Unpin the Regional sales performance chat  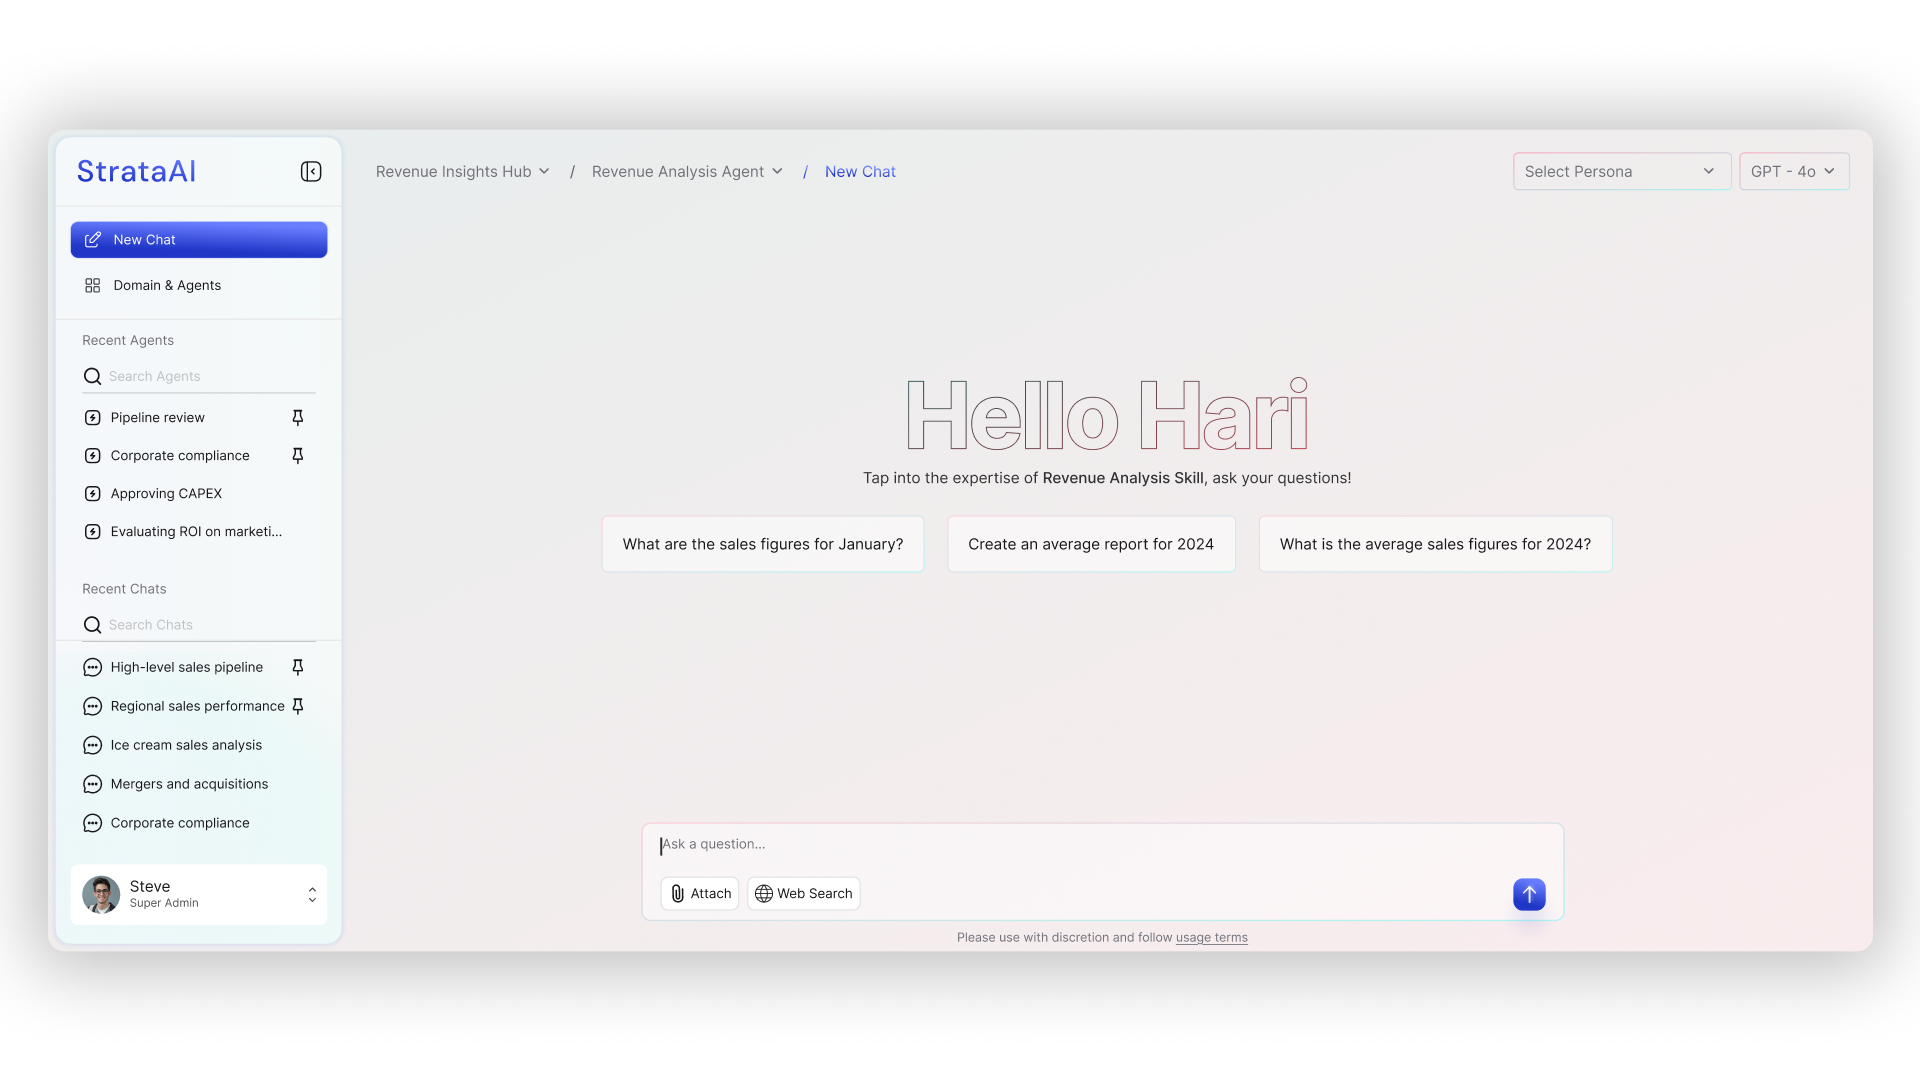click(x=297, y=706)
